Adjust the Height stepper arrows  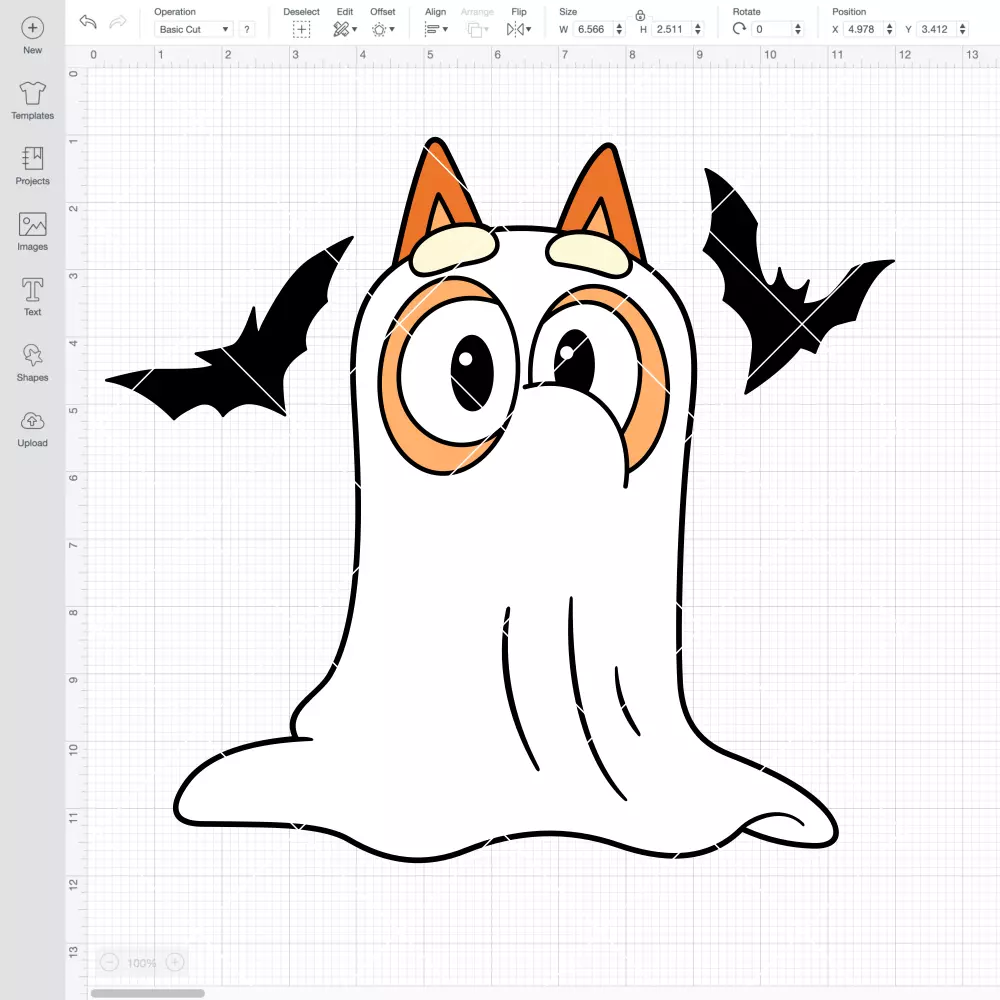698,29
